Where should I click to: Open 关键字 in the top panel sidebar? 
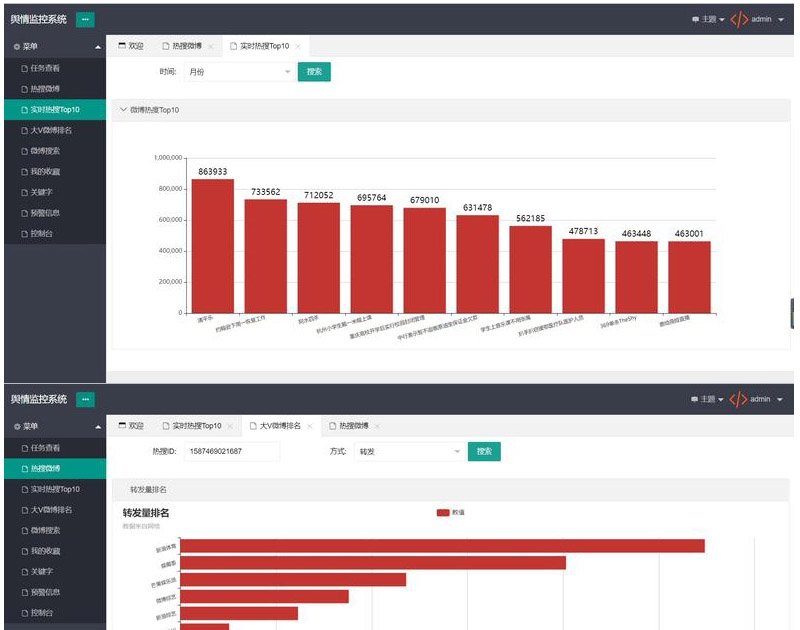click(55, 192)
